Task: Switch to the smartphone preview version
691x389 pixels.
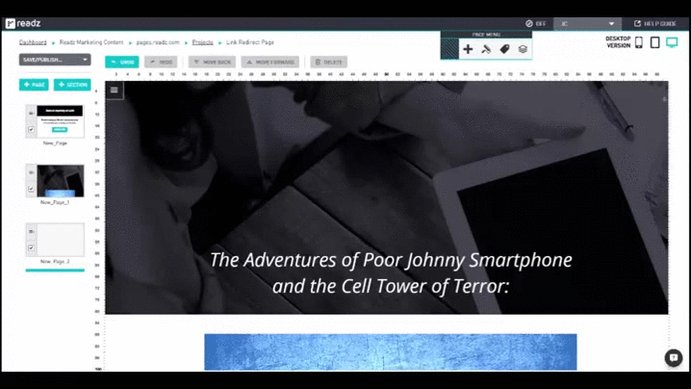Action: 639,42
